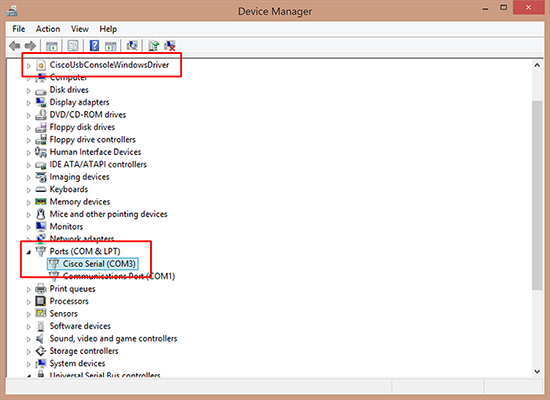The height and width of the screenshot is (400, 550).
Task: Expand the CiscoUsbConsoleWindowsDriver node
Action: pos(29,65)
